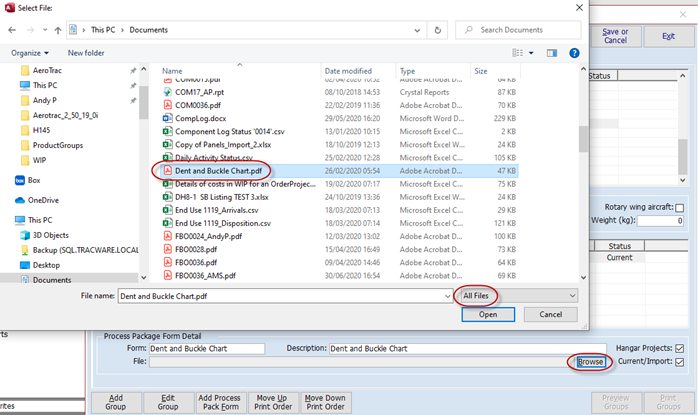Toggle the Hangar Projects checkbox
Viewport: 698px width, 415px height.
click(680, 348)
